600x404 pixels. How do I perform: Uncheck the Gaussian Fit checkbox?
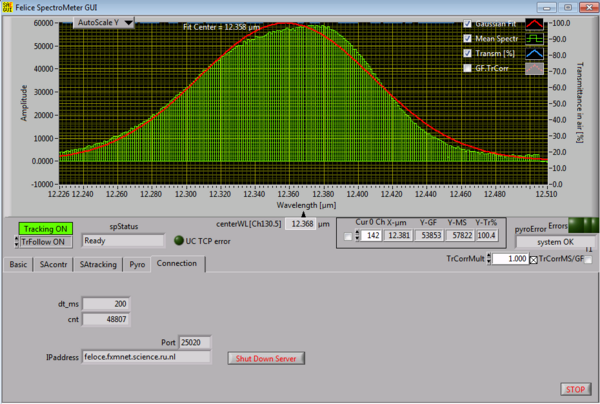click(467, 25)
